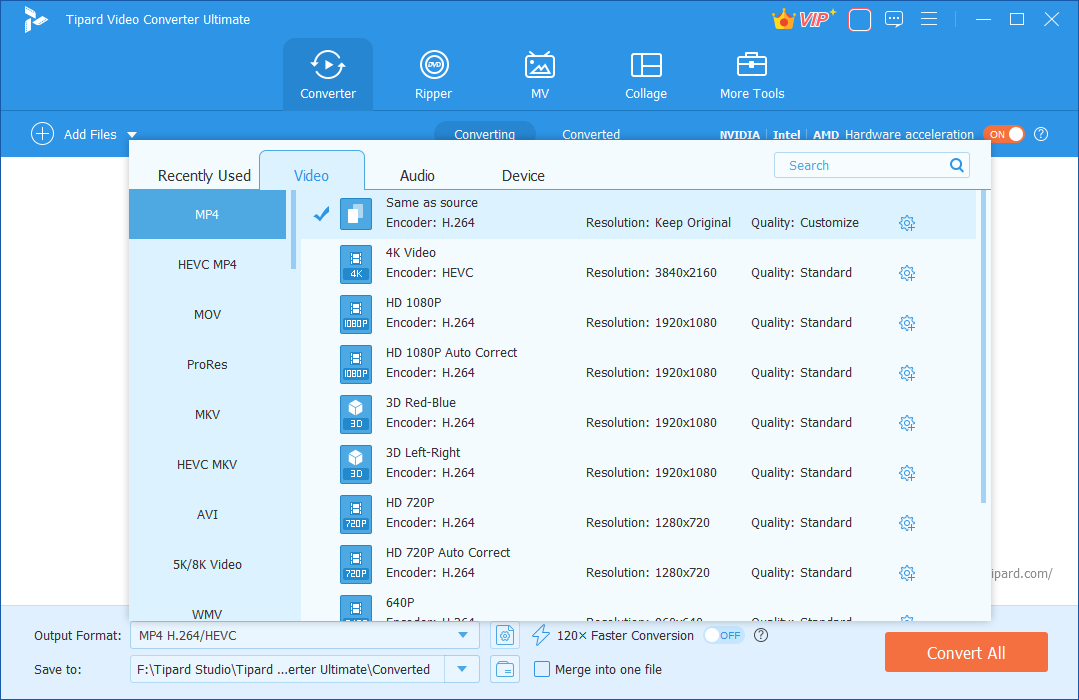Click HD 720P Auto Correct preset icon
This screenshot has height=700, width=1079.
pos(356,564)
